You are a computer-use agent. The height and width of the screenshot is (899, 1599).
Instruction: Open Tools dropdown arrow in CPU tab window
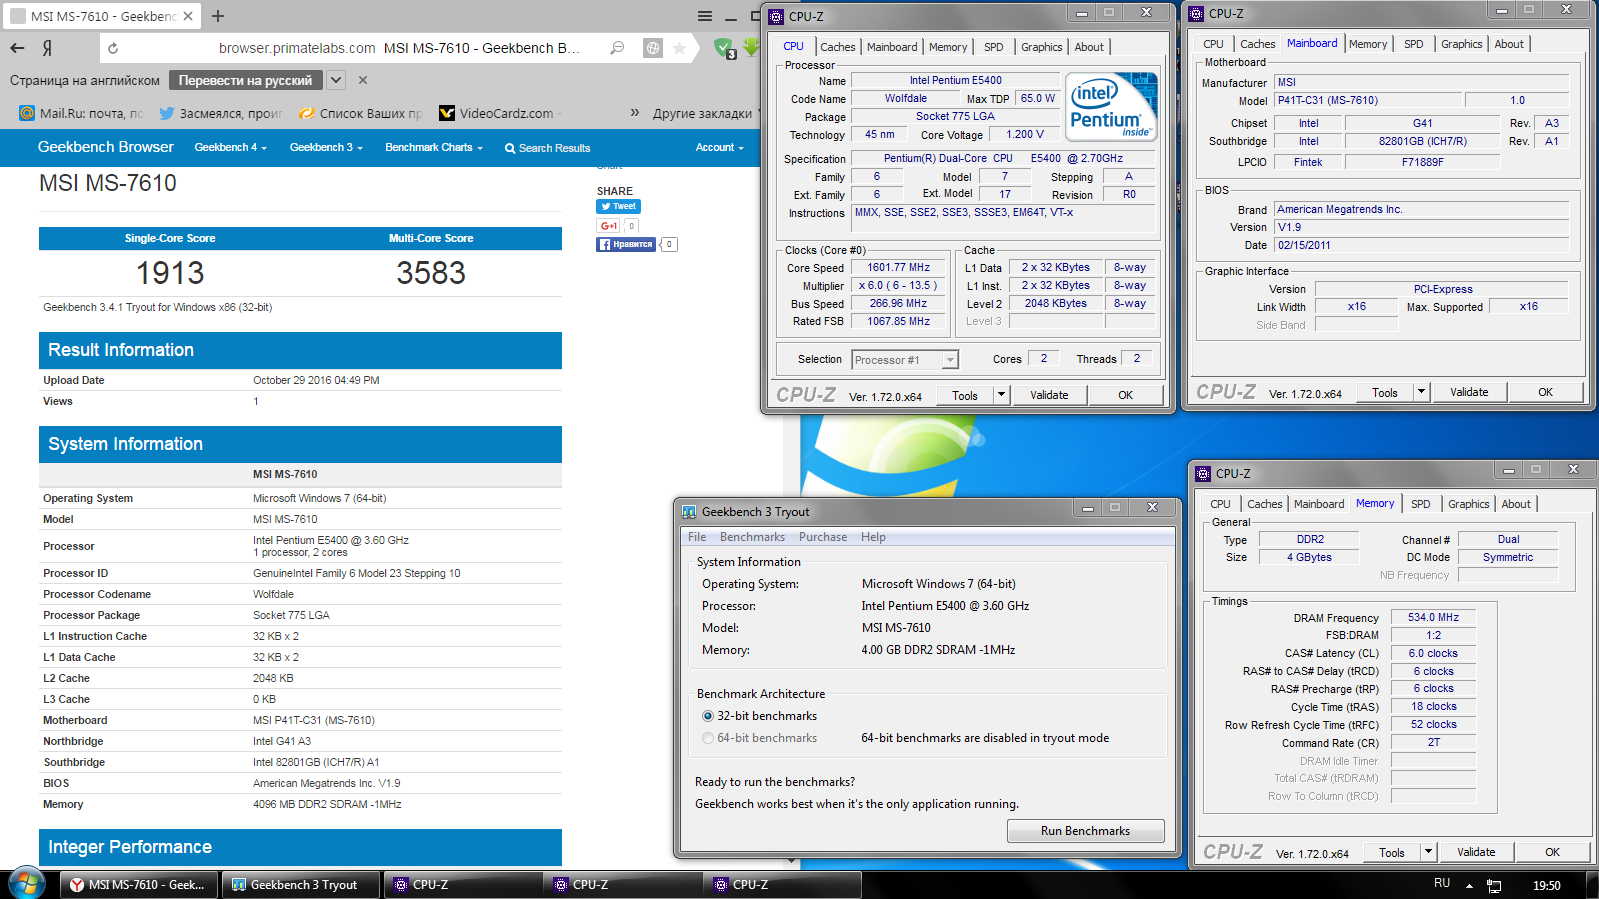1001,395
